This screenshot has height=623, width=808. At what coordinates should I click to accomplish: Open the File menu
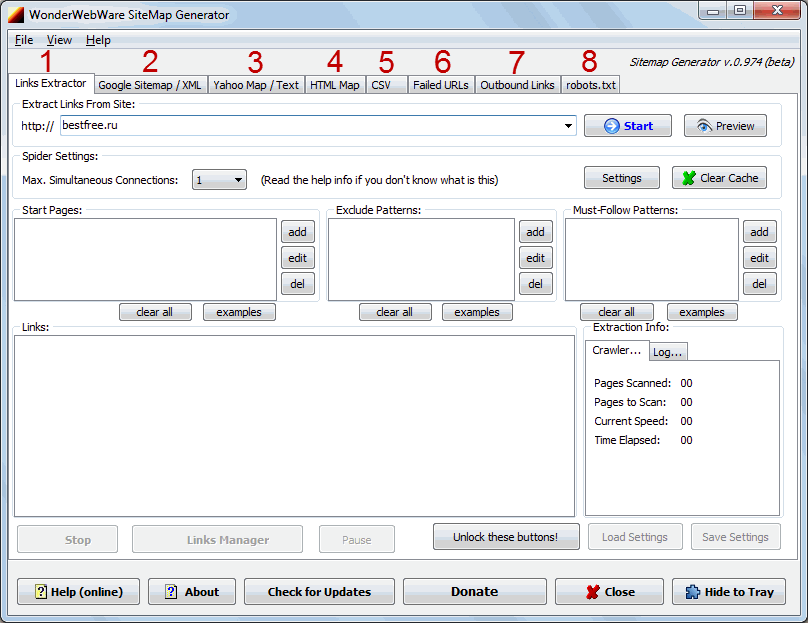[24, 40]
